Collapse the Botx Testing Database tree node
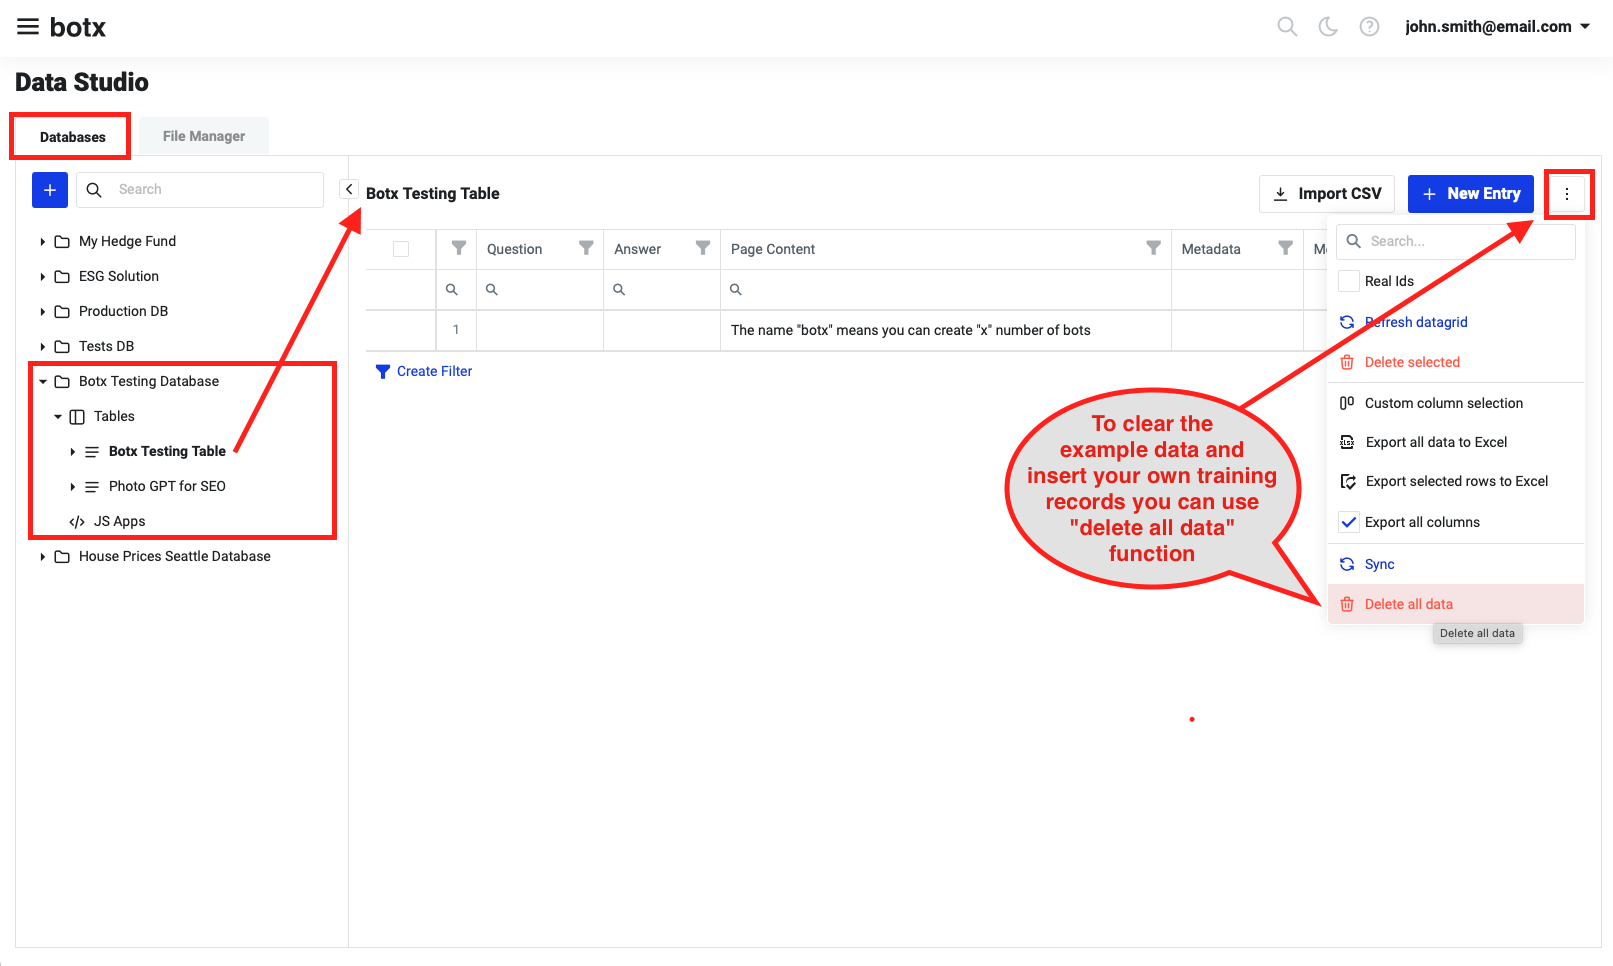1613x966 pixels. (x=42, y=381)
